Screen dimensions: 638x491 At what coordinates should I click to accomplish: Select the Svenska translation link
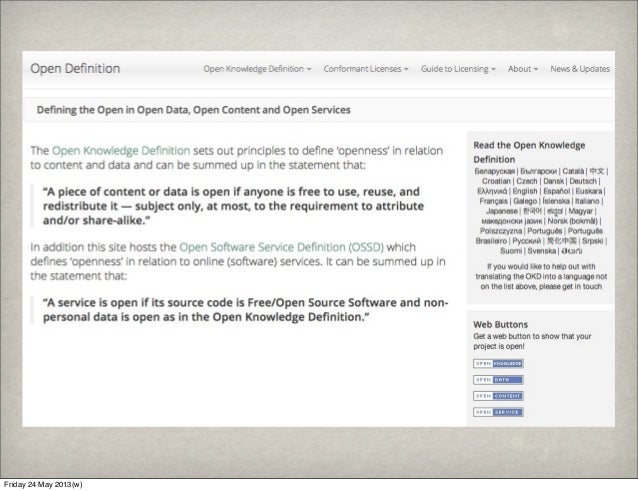coord(542,251)
